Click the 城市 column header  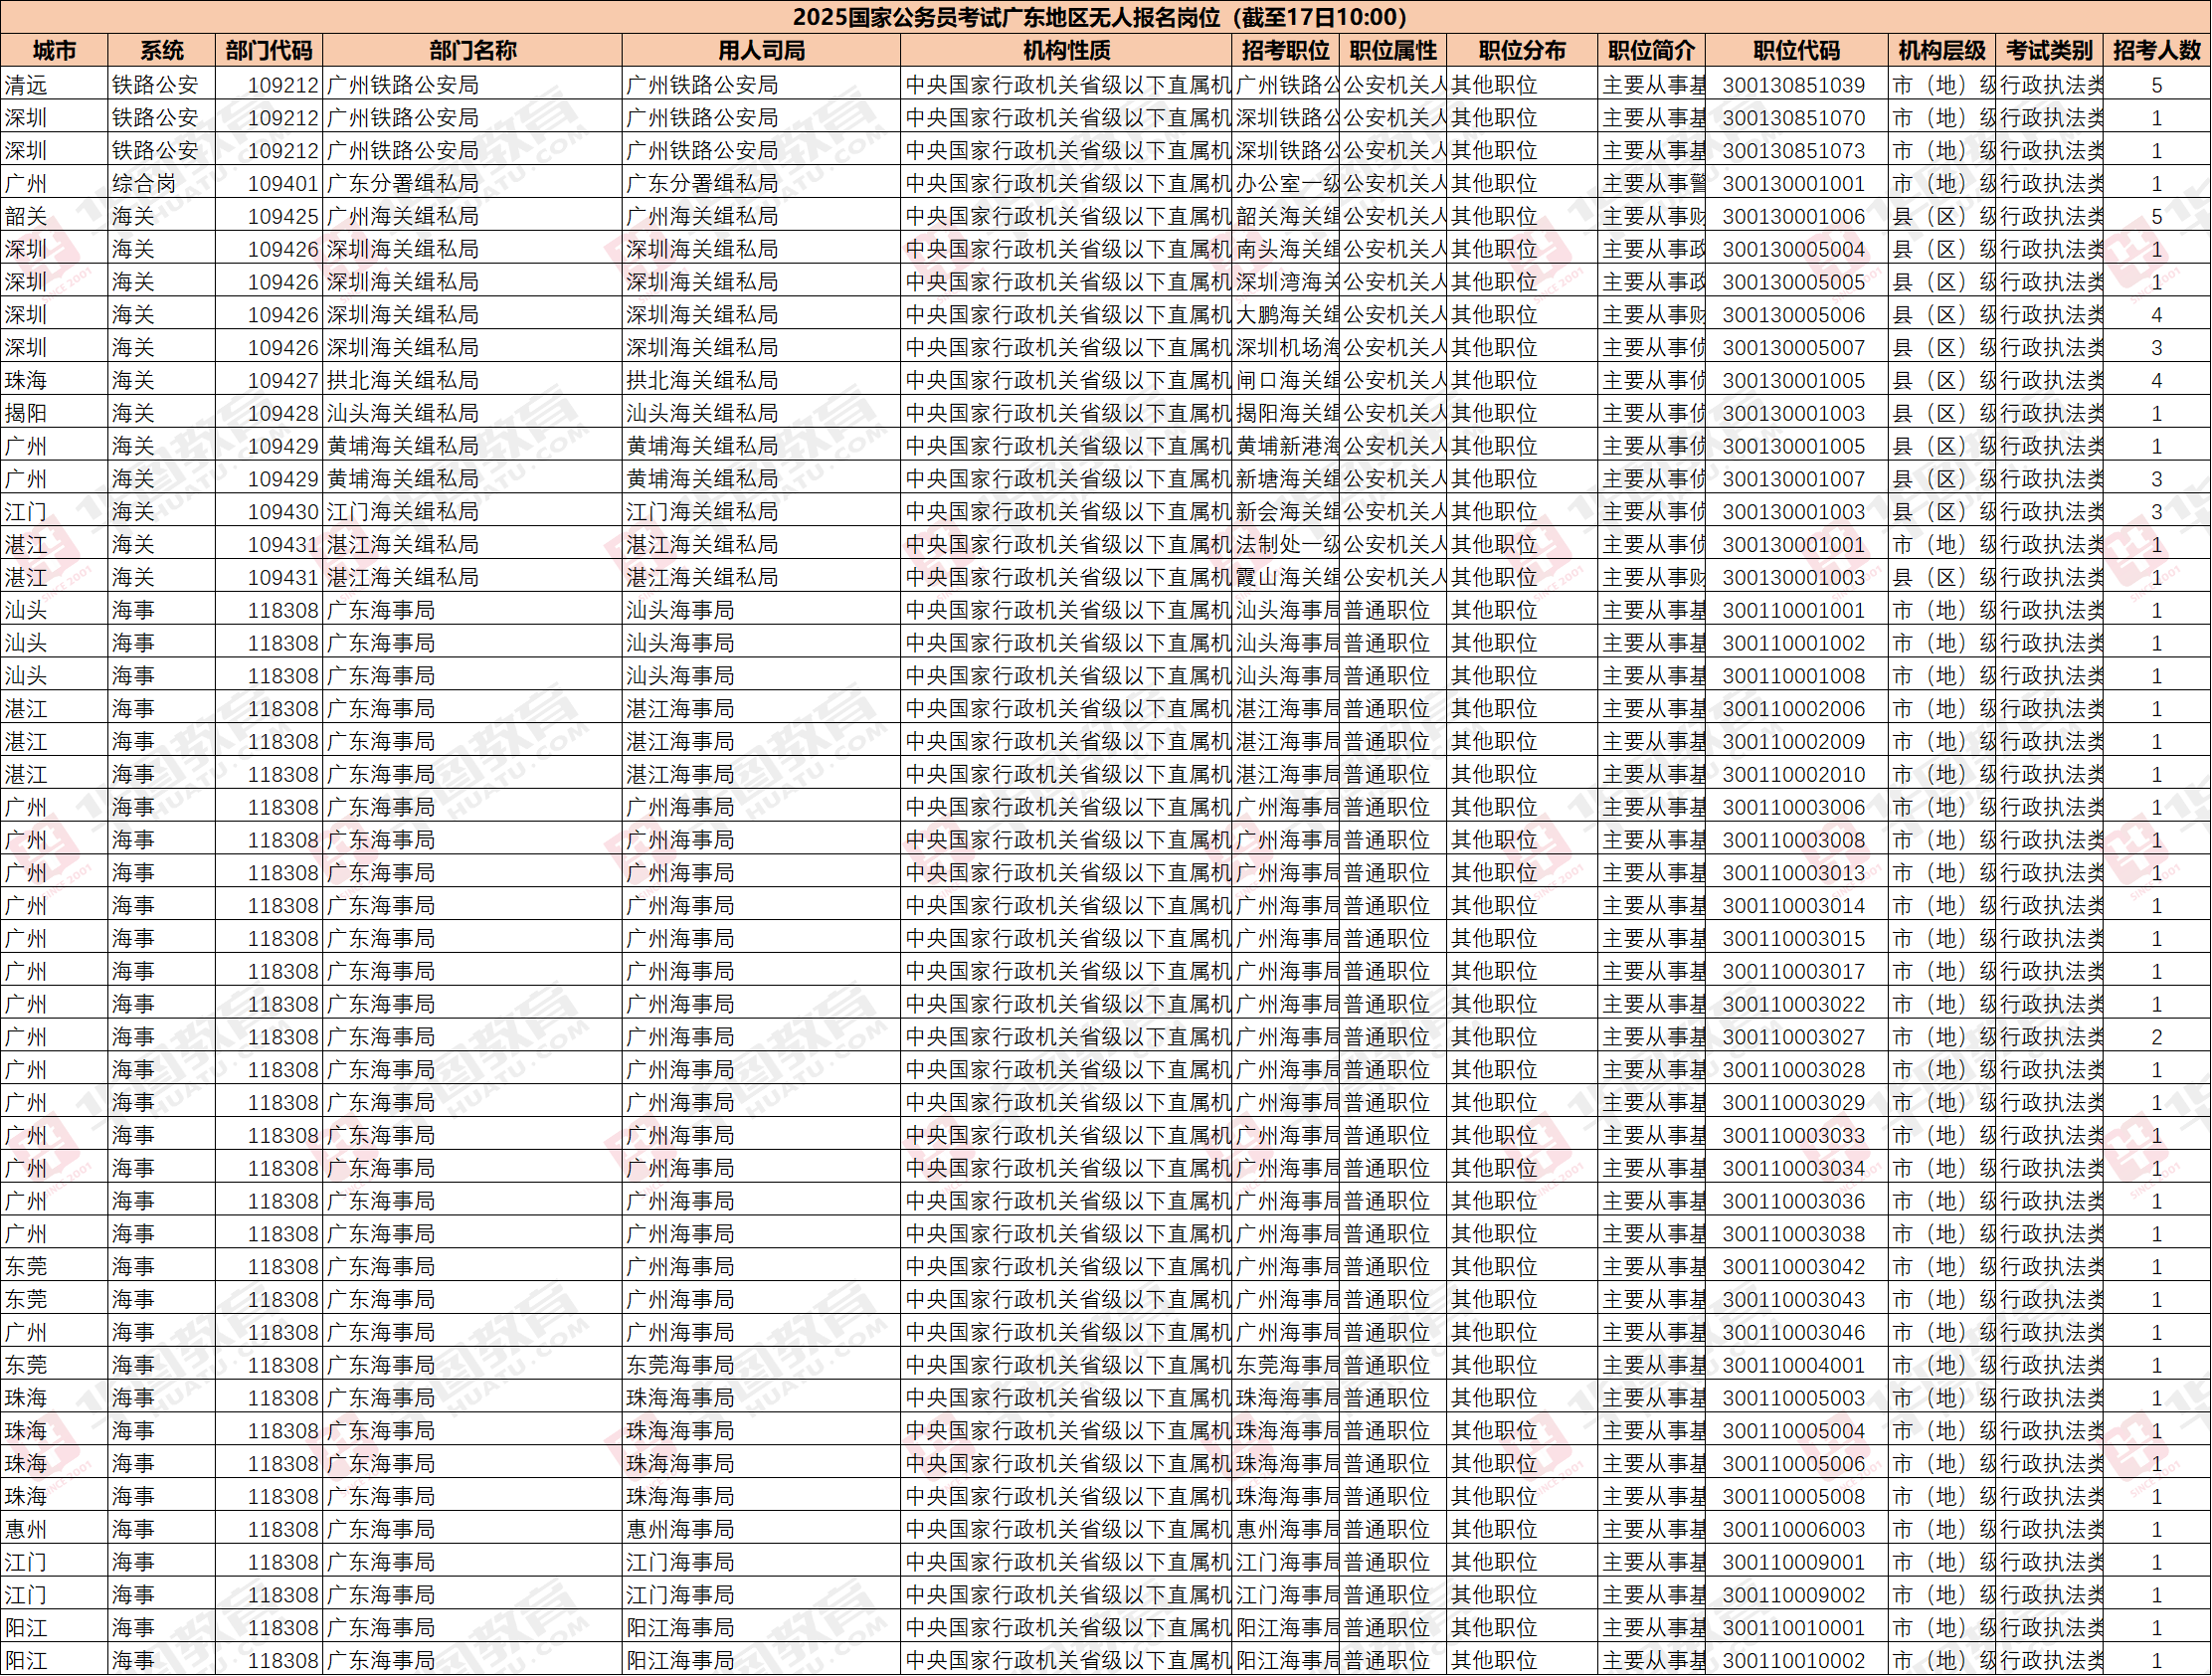pyautogui.click(x=54, y=51)
